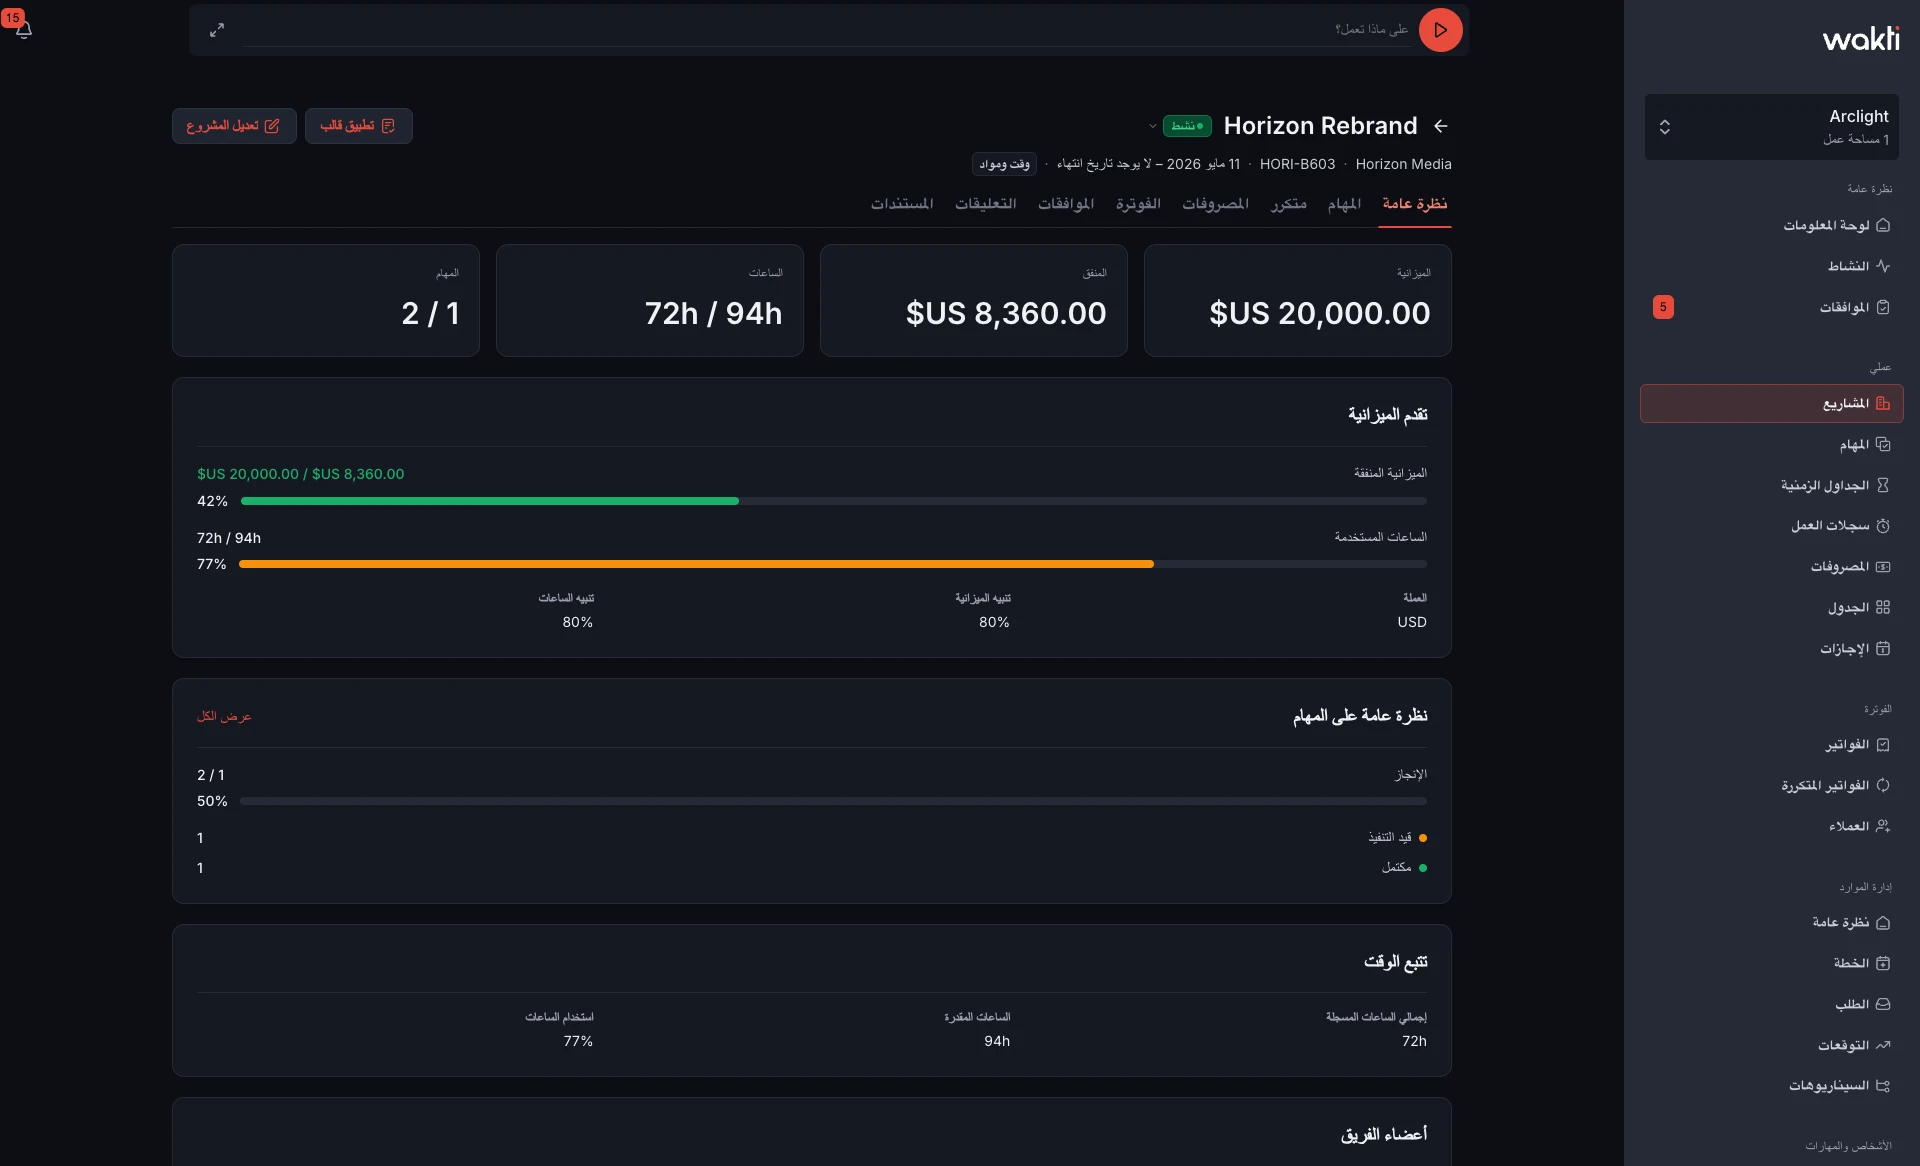Click the 2 / 1 tasks card

coord(325,300)
